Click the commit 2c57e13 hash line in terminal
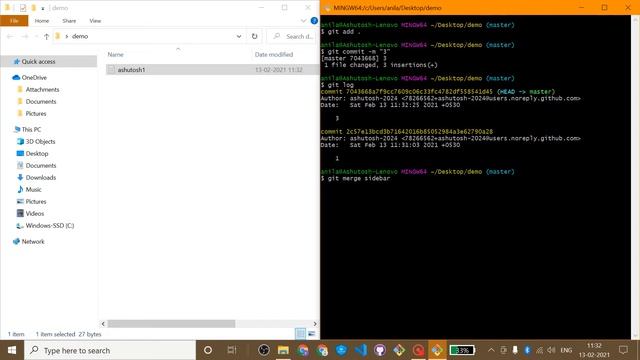 coord(407,132)
